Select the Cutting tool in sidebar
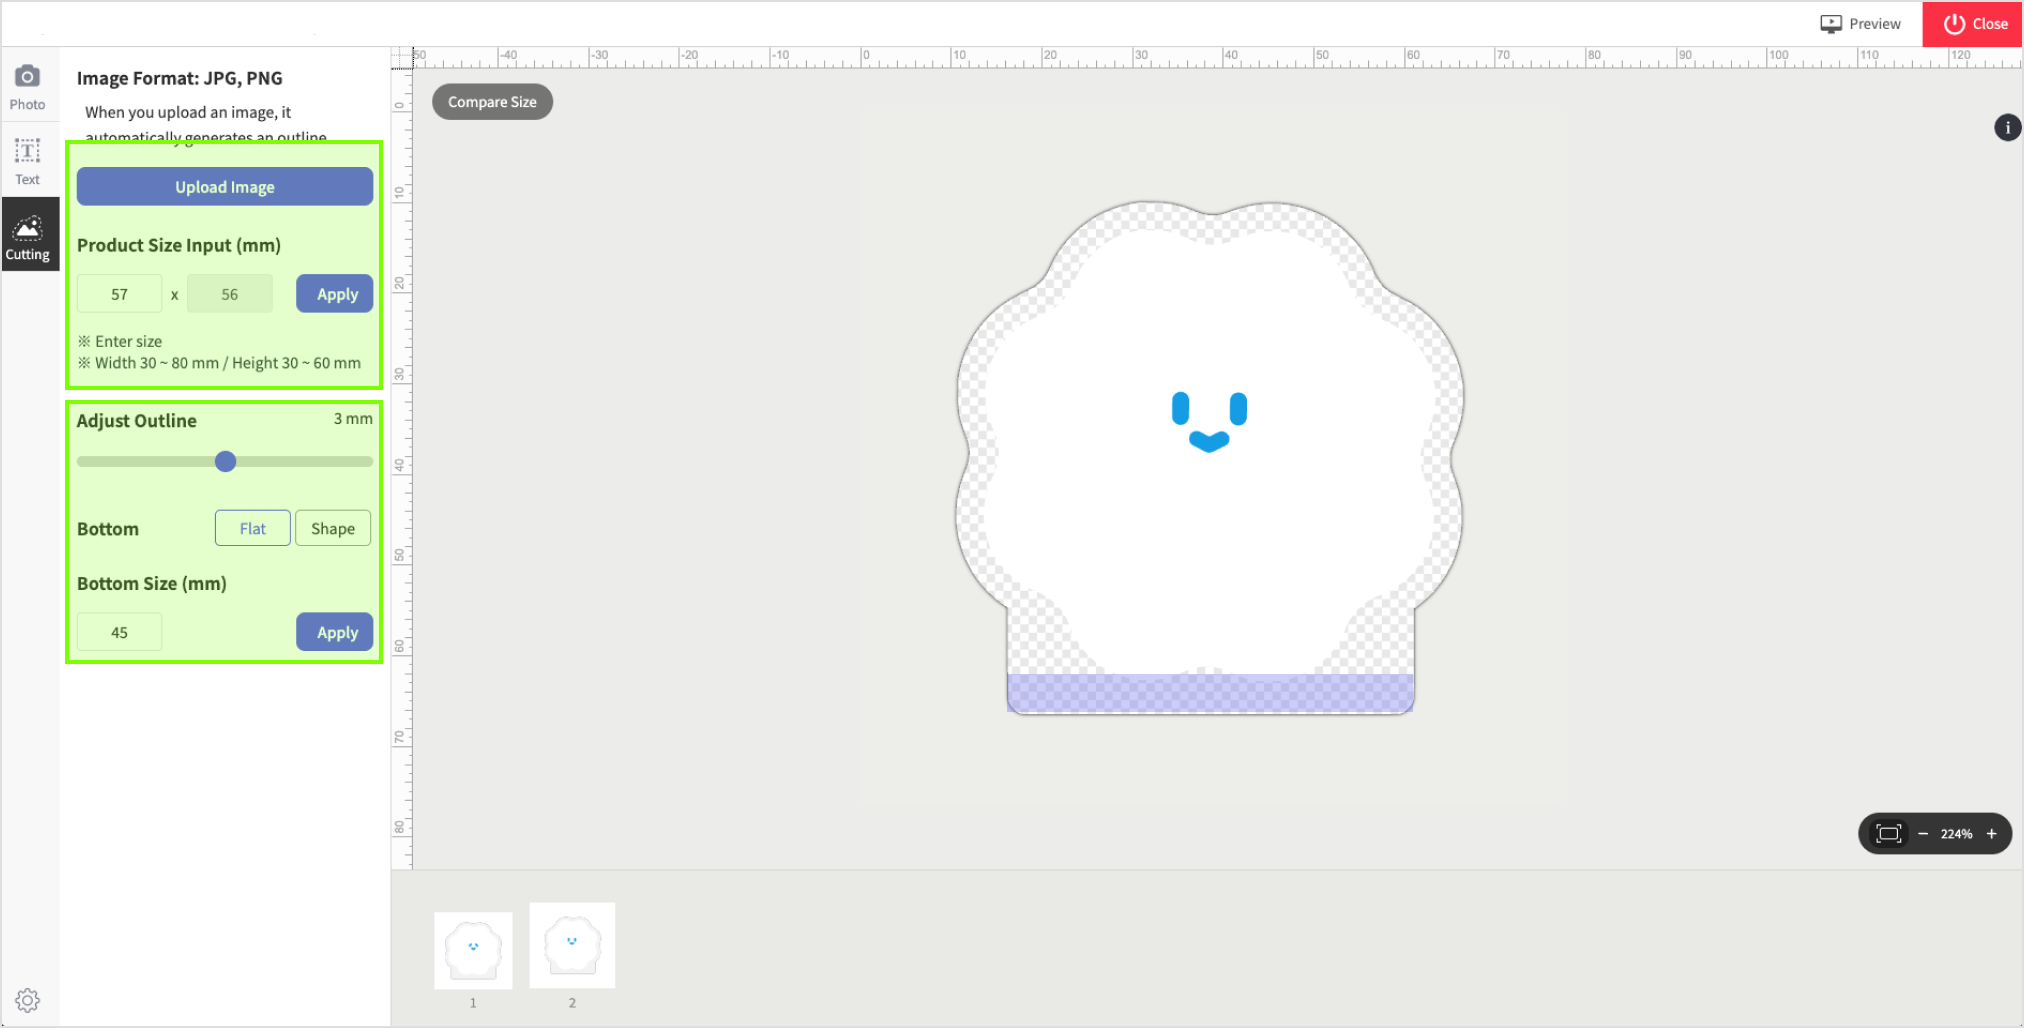The width and height of the screenshot is (2024, 1028). 28,237
